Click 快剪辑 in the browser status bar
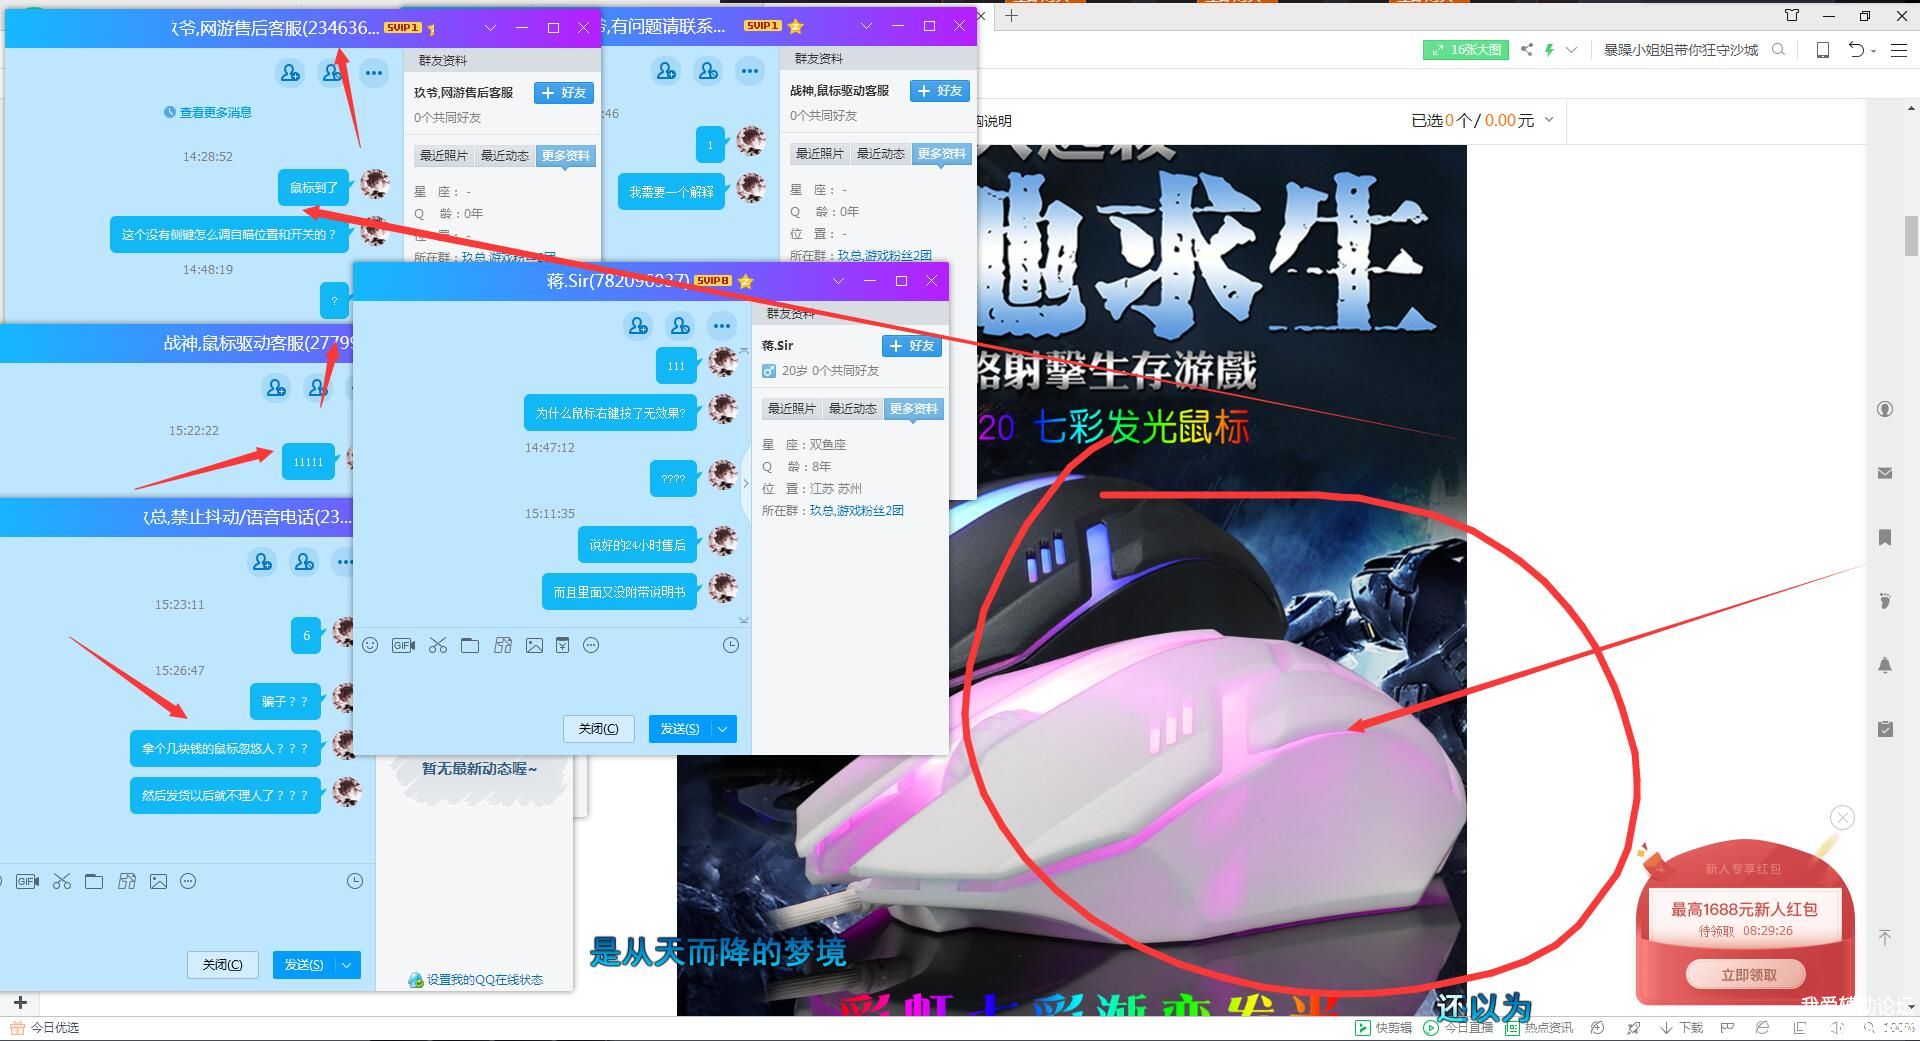The width and height of the screenshot is (1920, 1041). [x=1383, y=1028]
